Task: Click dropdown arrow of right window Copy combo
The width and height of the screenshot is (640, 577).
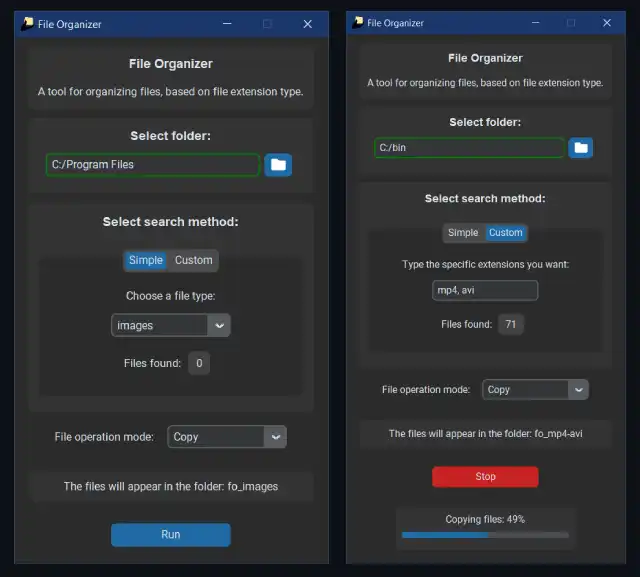Action: pyautogui.click(x=578, y=390)
